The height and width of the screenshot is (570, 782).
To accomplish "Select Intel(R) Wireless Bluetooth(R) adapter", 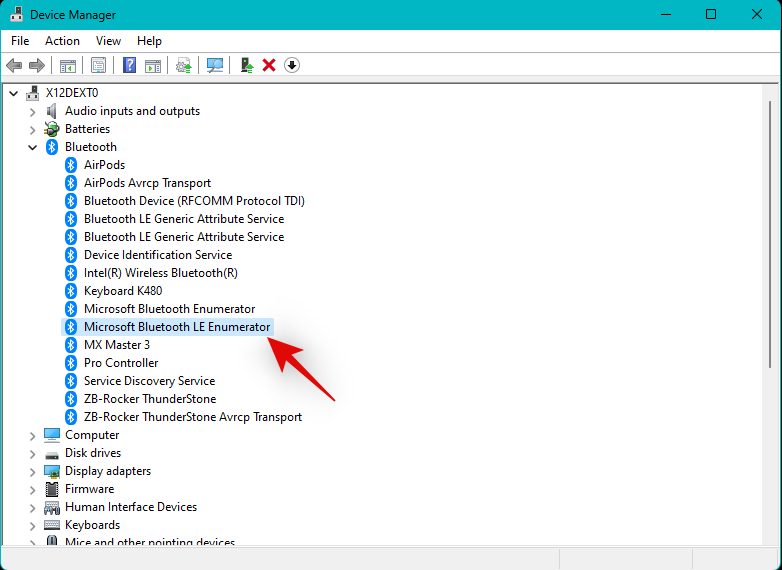I will (x=161, y=273).
